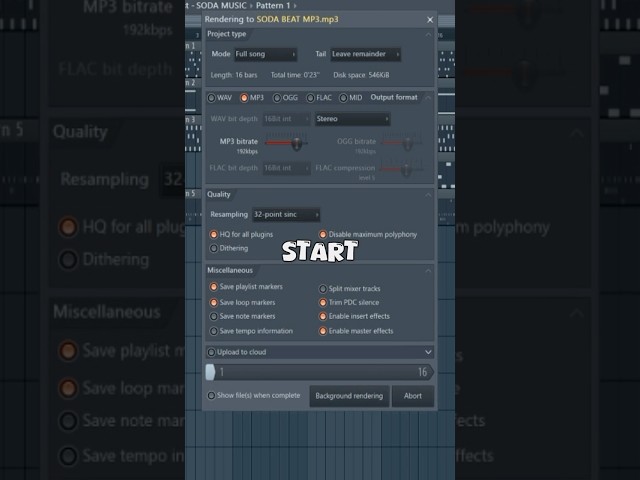640x480 pixels.
Task: Enable Upload to cloud option
Action: (211, 352)
